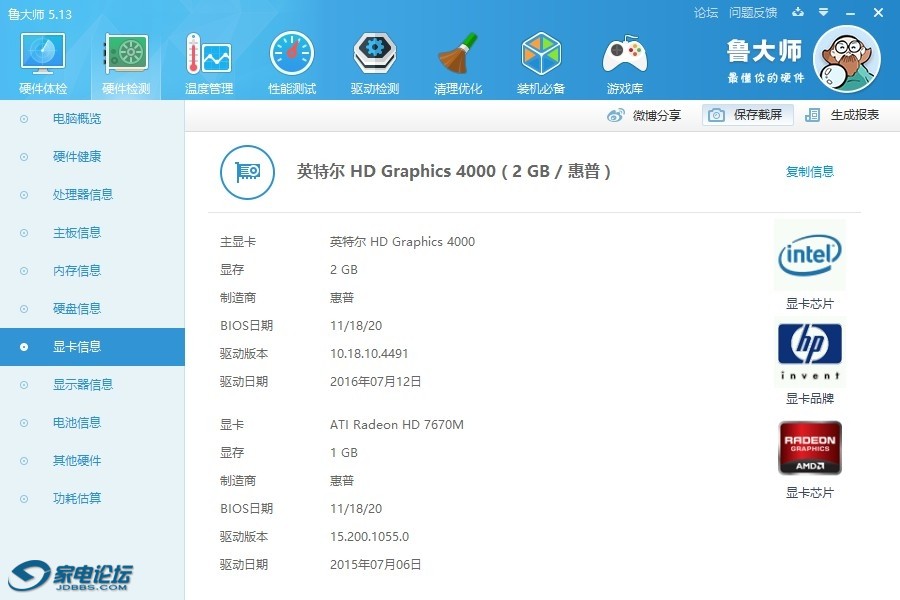The height and width of the screenshot is (600, 900).
Task: Click driver date 2015年07月06日
Action: click(x=375, y=565)
